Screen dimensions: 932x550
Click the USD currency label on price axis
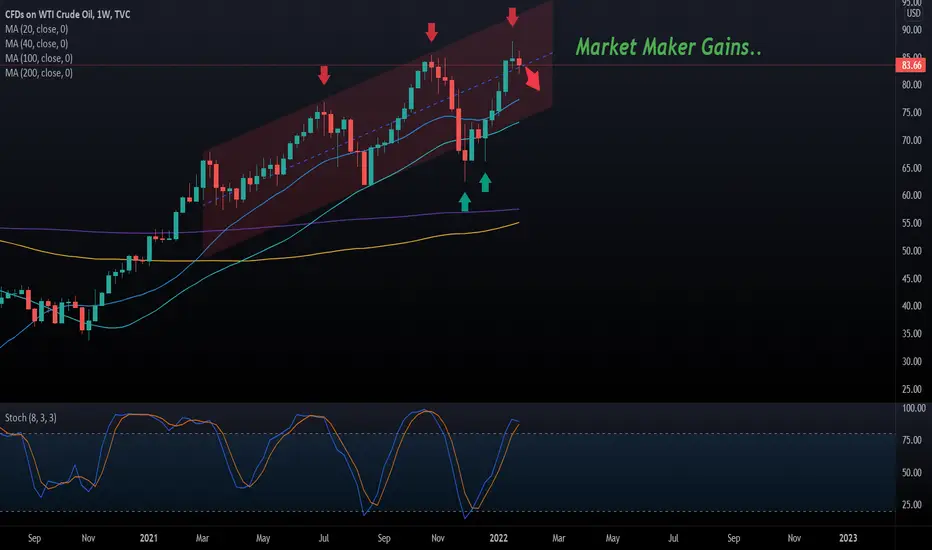(913, 14)
